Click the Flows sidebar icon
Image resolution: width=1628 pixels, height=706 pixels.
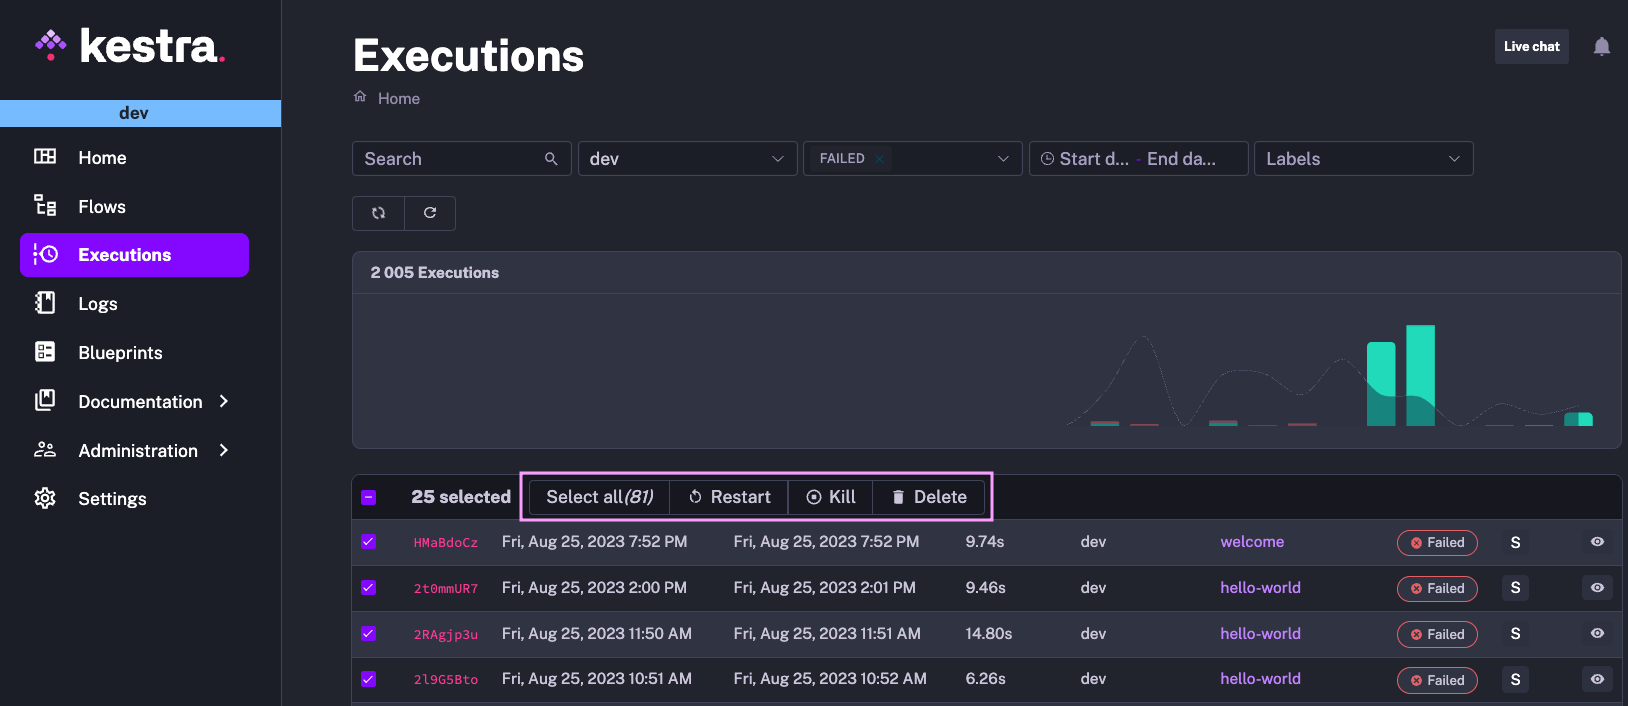(45, 205)
